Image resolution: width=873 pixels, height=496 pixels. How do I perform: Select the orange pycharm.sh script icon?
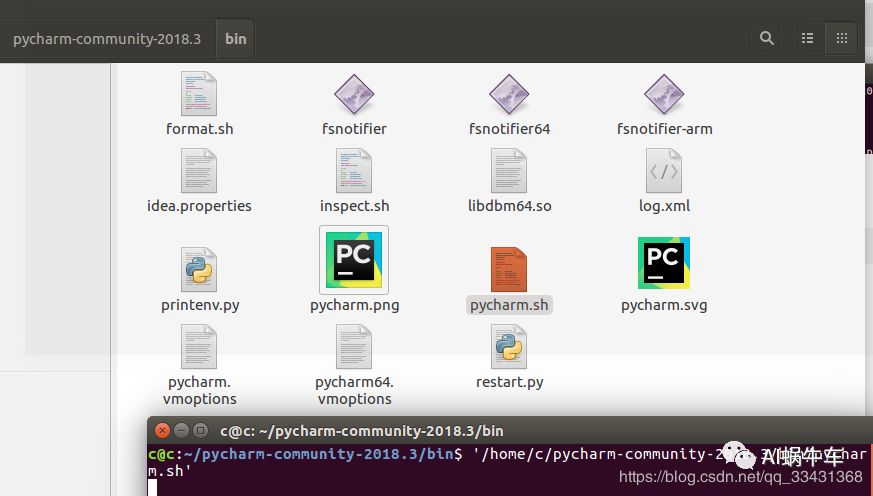coord(509,269)
